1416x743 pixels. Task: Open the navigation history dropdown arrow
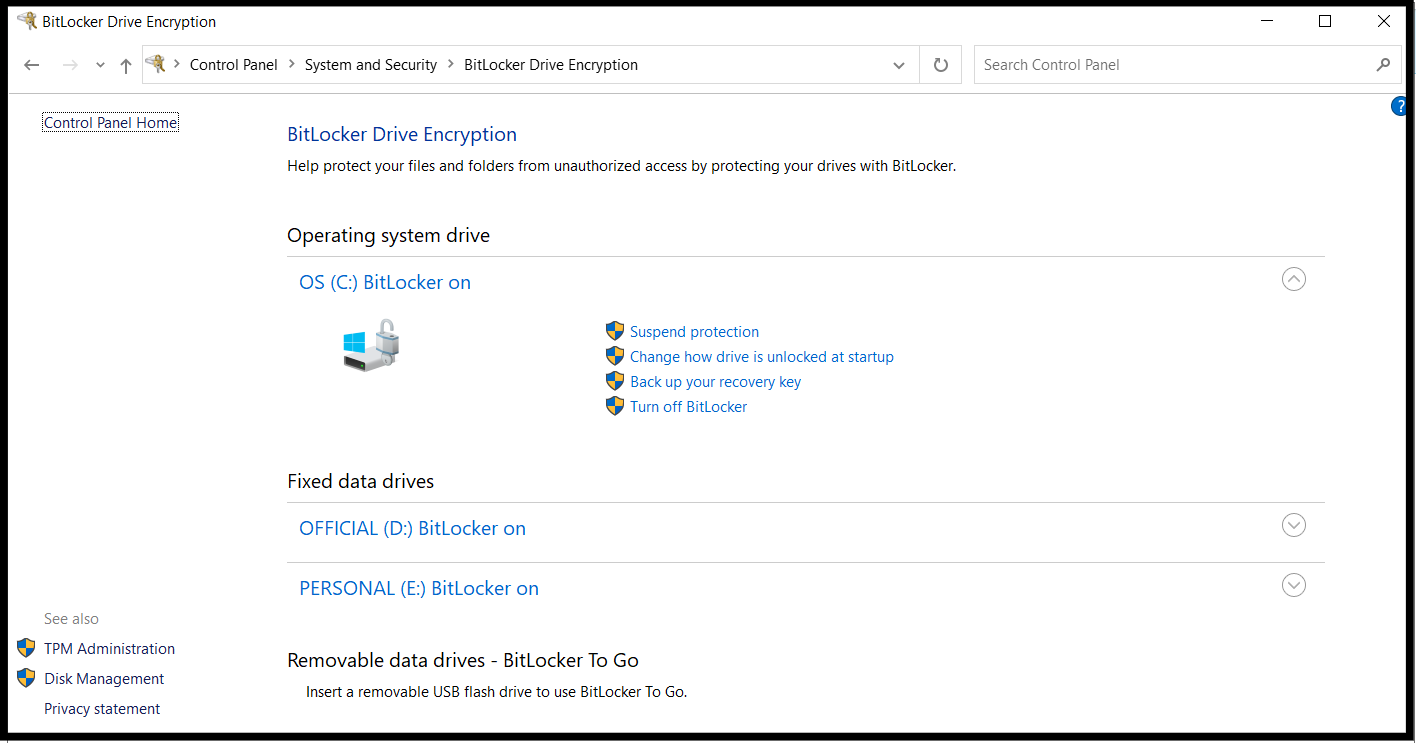coord(100,64)
